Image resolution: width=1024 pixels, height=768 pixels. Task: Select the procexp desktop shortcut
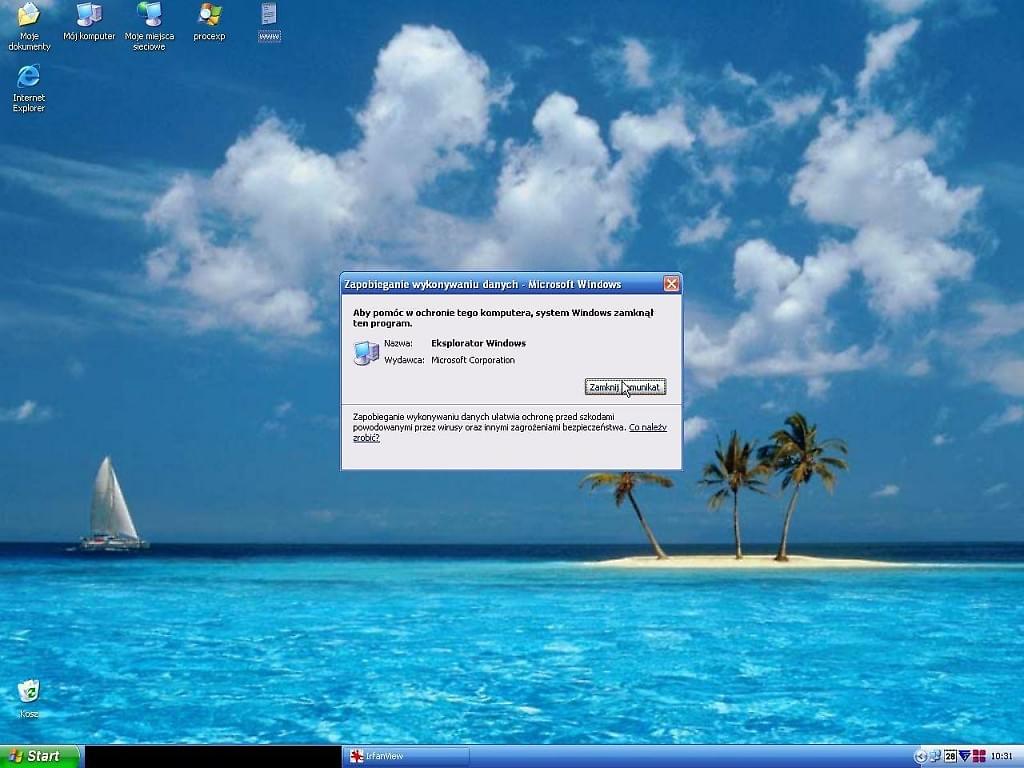[209, 22]
